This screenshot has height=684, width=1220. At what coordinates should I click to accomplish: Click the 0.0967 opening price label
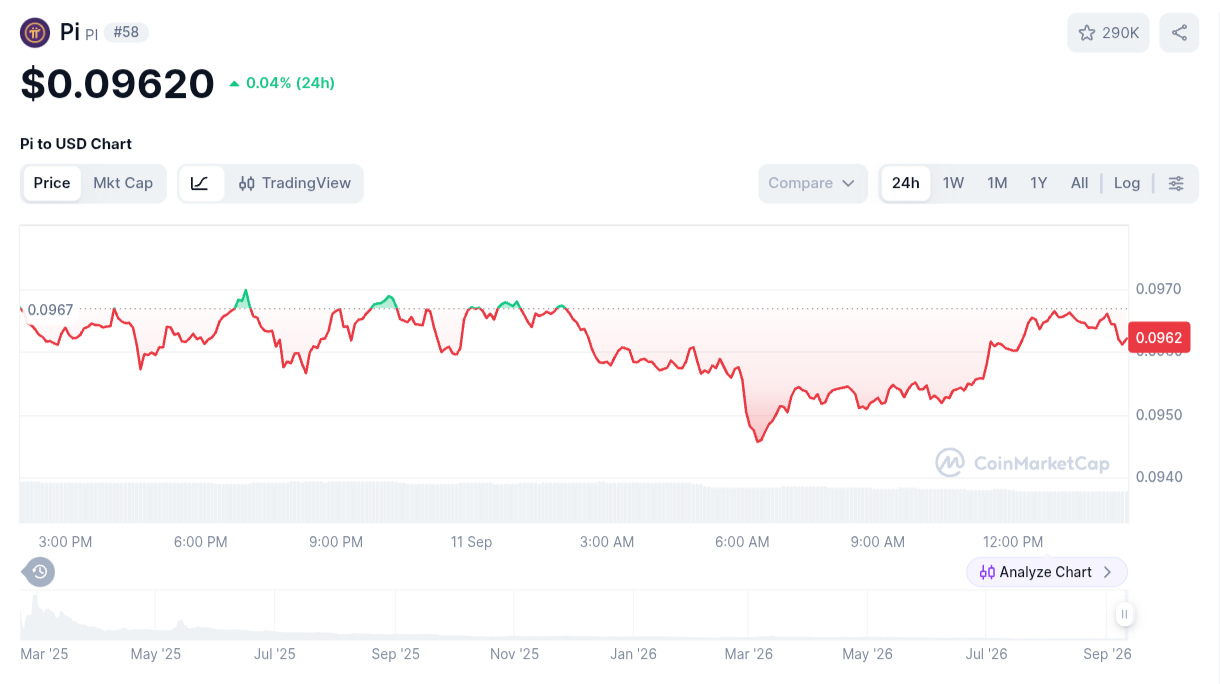click(x=50, y=310)
